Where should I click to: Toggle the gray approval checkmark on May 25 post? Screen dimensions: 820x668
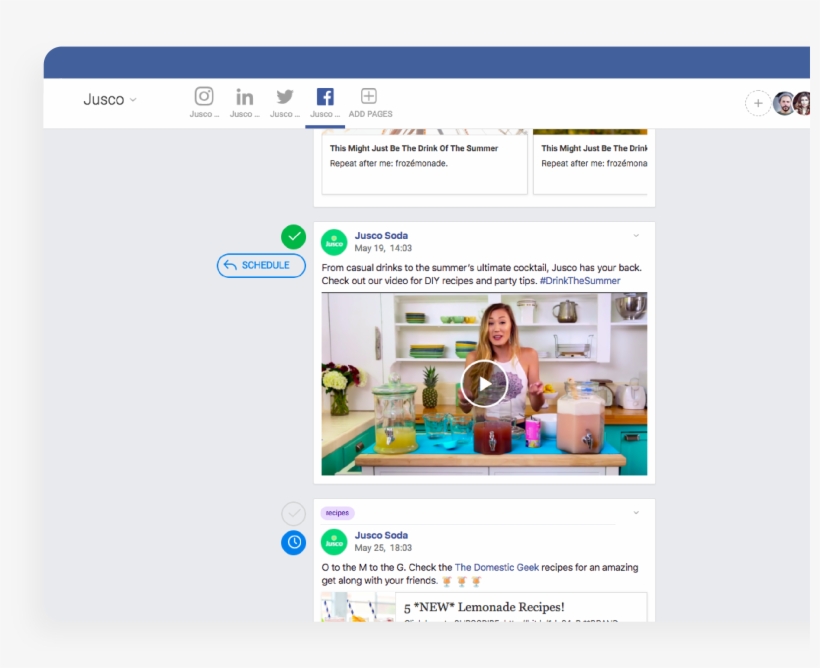click(x=293, y=512)
